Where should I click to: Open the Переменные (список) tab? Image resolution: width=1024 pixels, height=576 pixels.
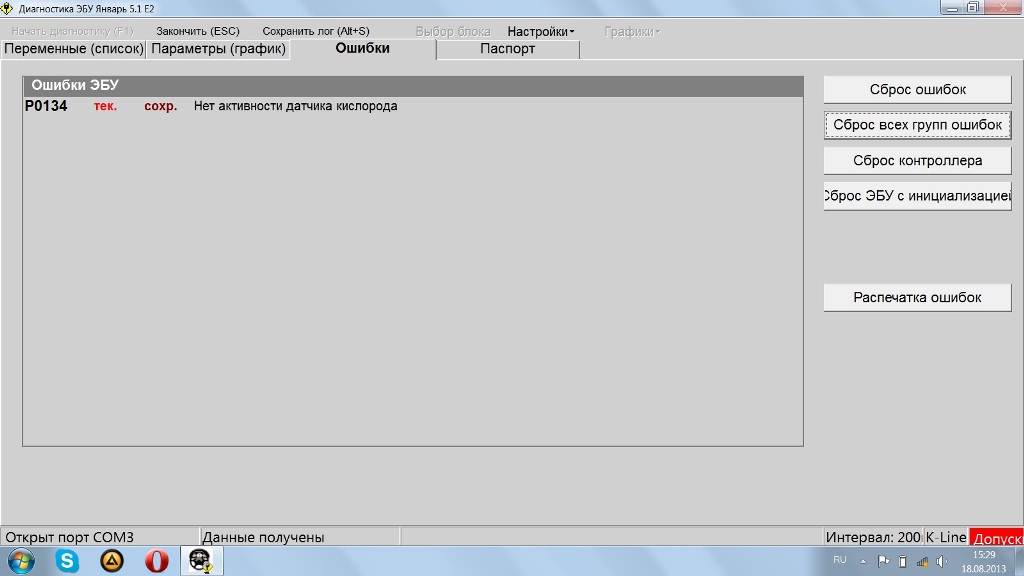pyautogui.click(x=74, y=49)
